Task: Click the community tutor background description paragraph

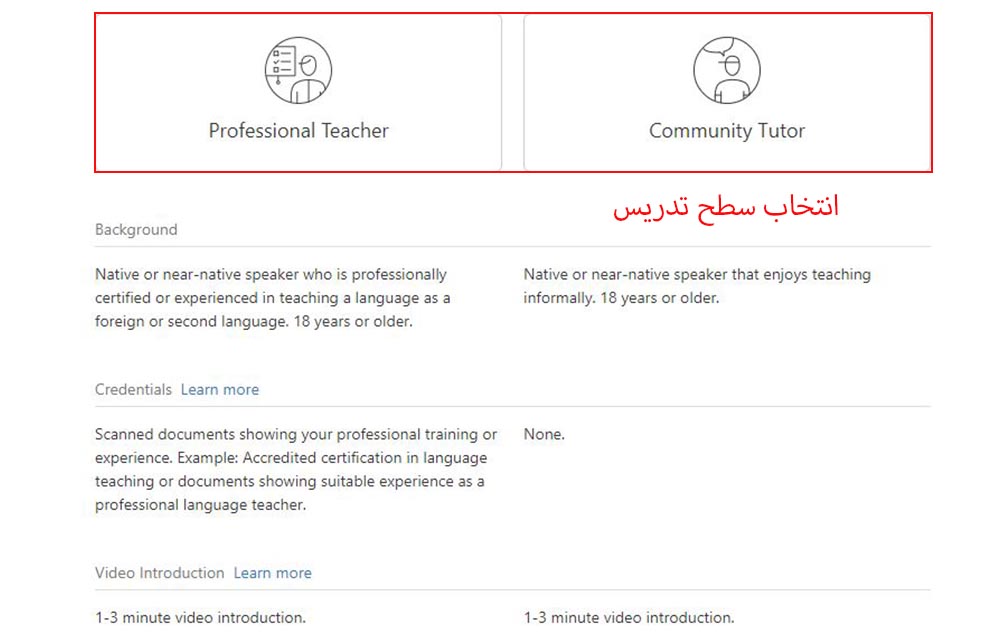Action: [697, 286]
